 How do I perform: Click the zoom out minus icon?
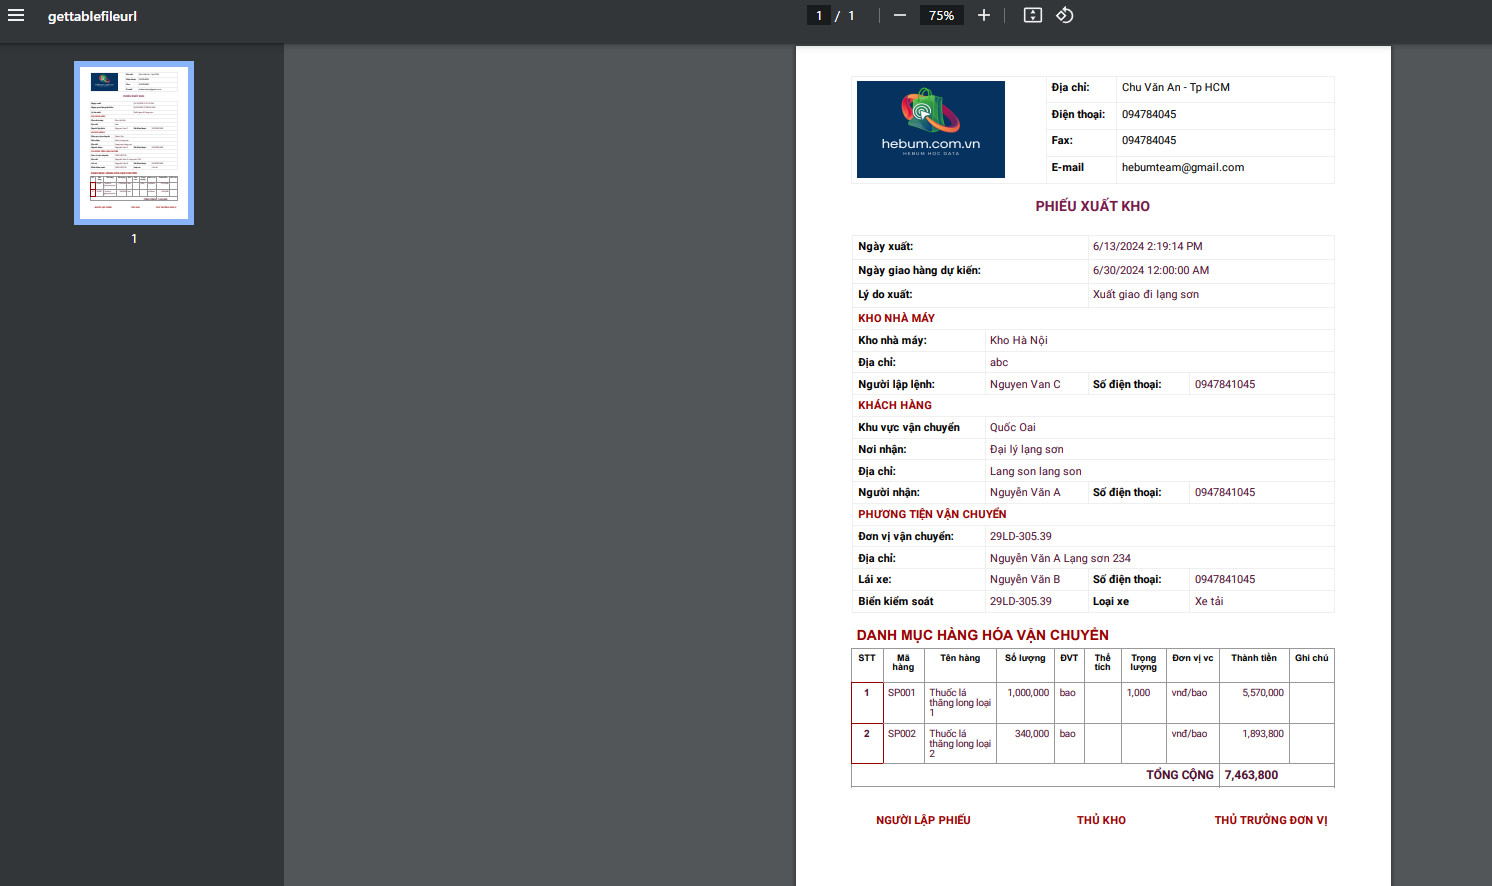tap(899, 15)
